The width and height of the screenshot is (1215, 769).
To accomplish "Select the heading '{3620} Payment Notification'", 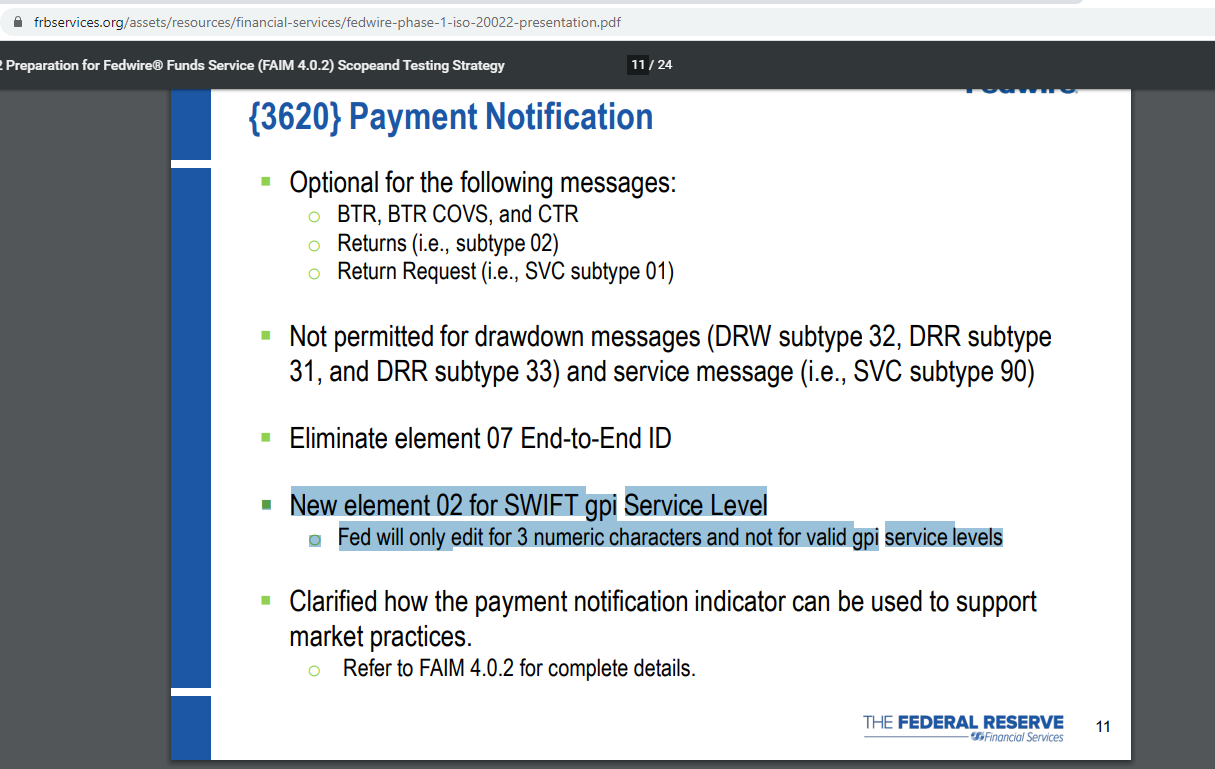I will [444, 117].
